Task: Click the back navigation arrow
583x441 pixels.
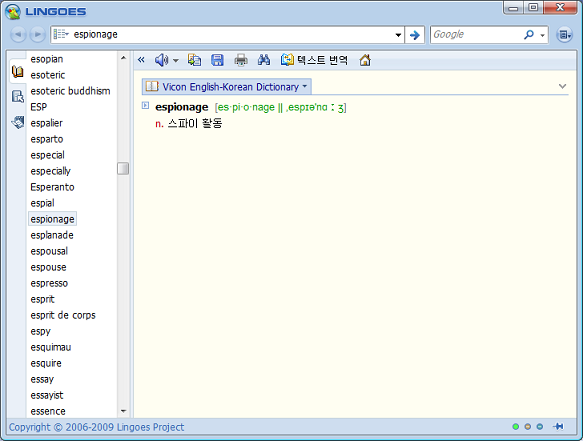Action: (x=18, y=35)
